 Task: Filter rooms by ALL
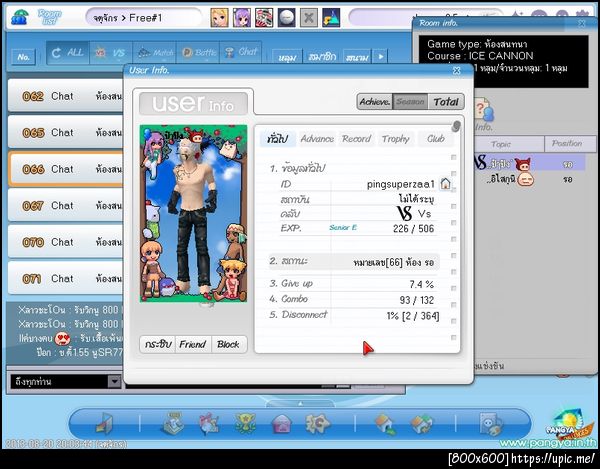(68, 53)
